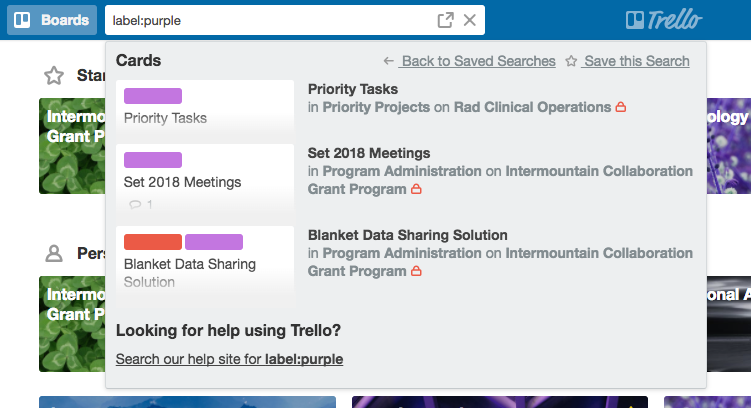Click Blanket Data Sharing Solution result title
Image resolution: width=751 pixels, height=408 pixels.
407,235
